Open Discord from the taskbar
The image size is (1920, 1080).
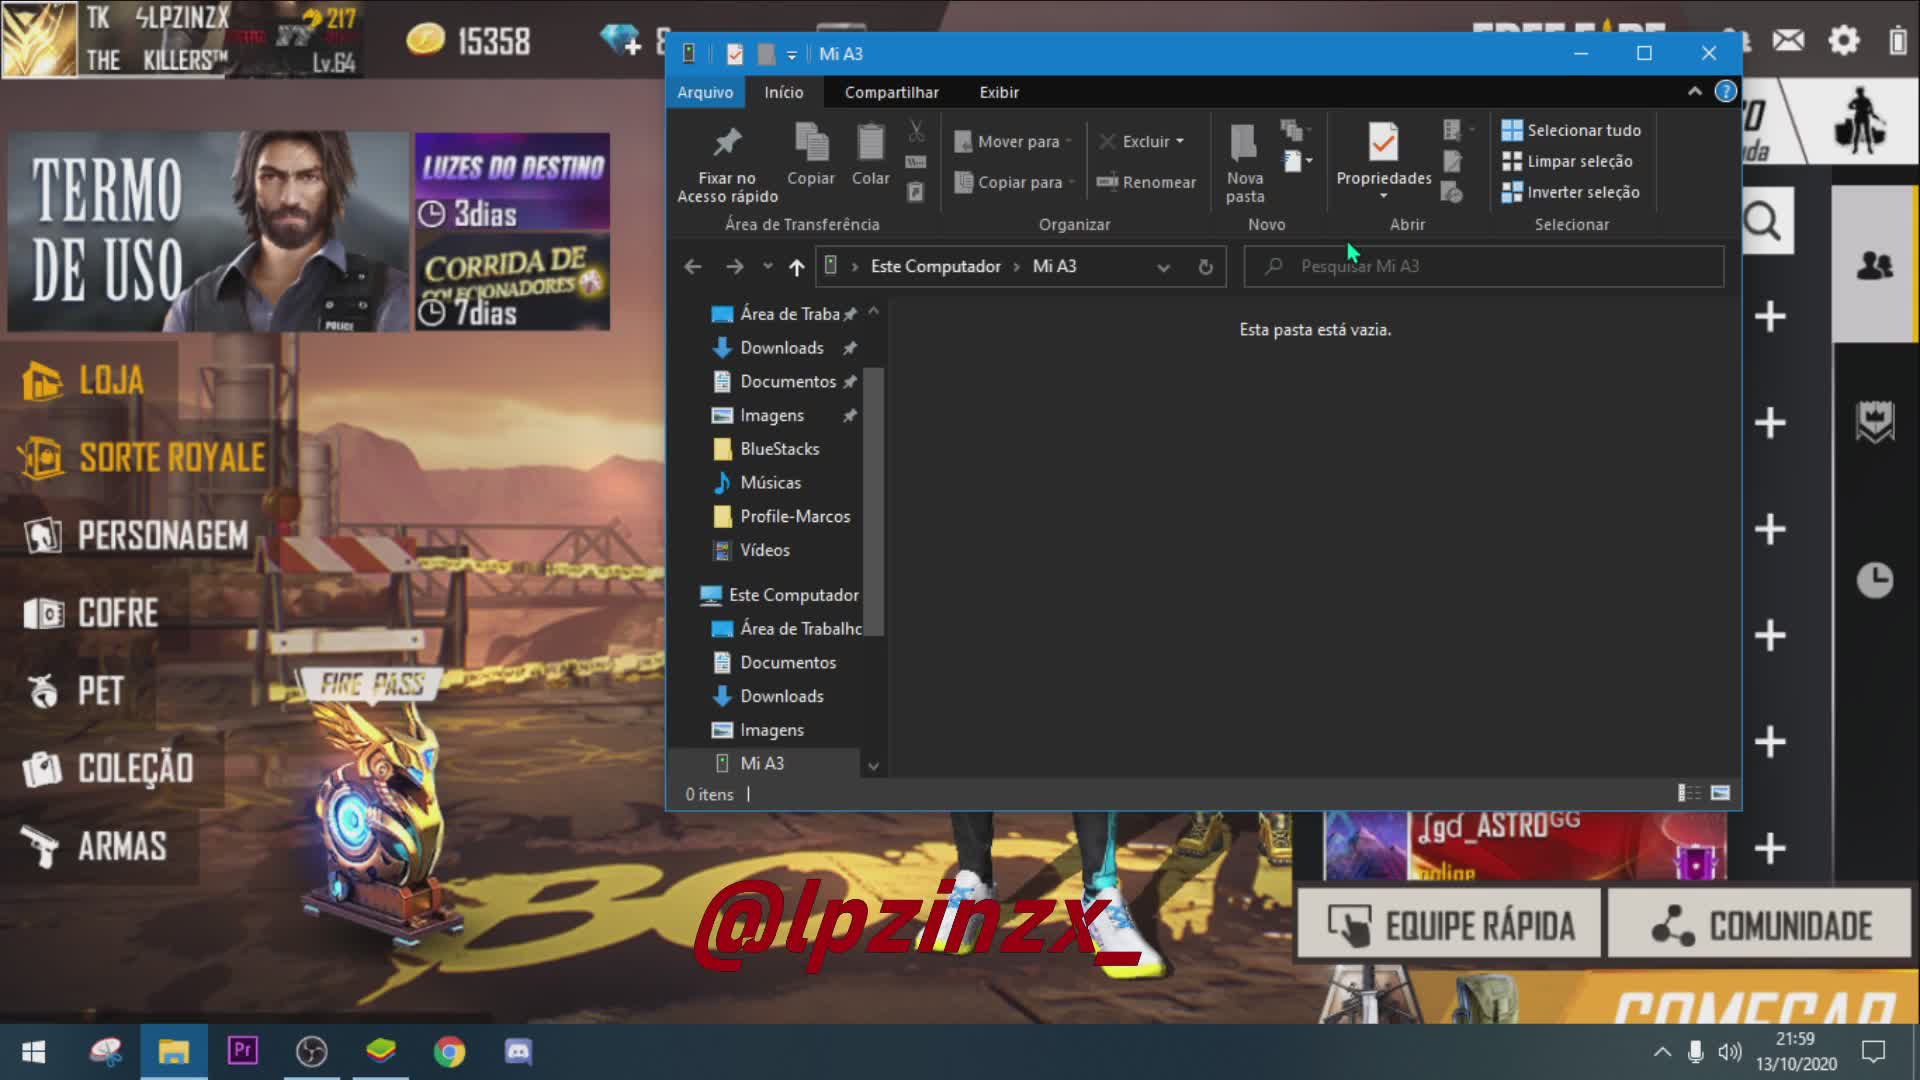[518, 1051]
